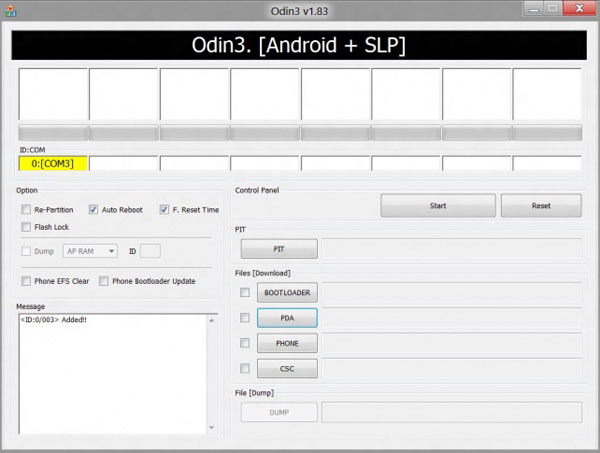The width and height of the screenshot is (600, 453).
Task: Click the Dump file path field
Action: [x=452, y=412]
